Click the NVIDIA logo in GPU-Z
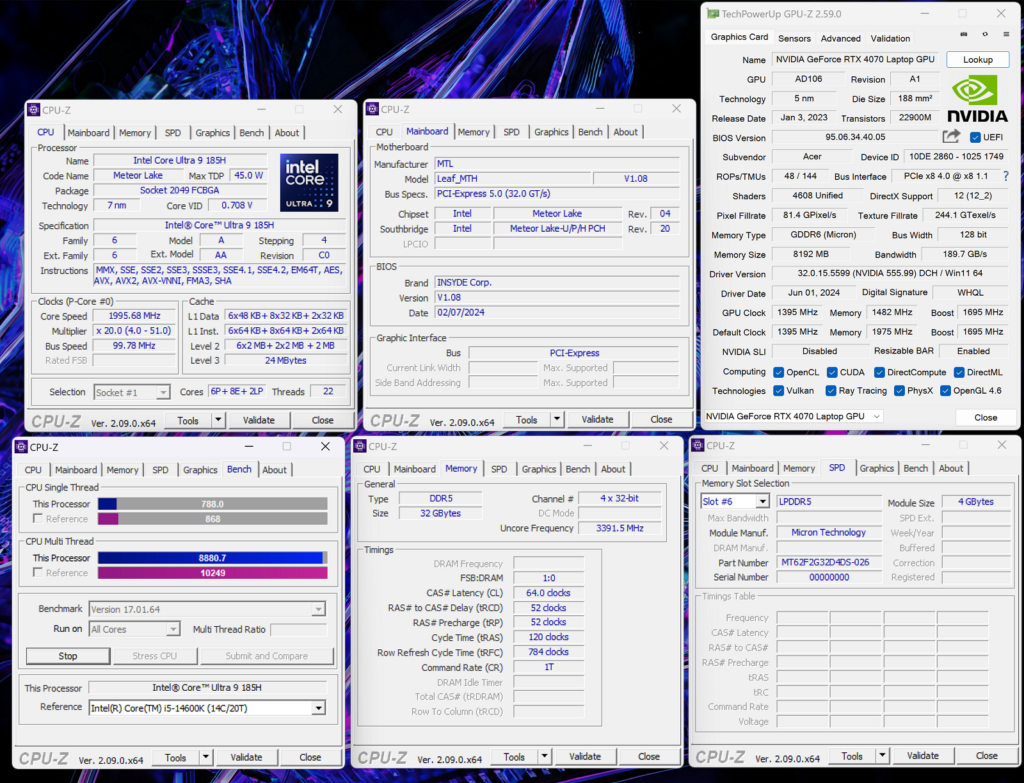This screenshot has height=783, width=1024. pyautogui.click(x=977, y=100)
